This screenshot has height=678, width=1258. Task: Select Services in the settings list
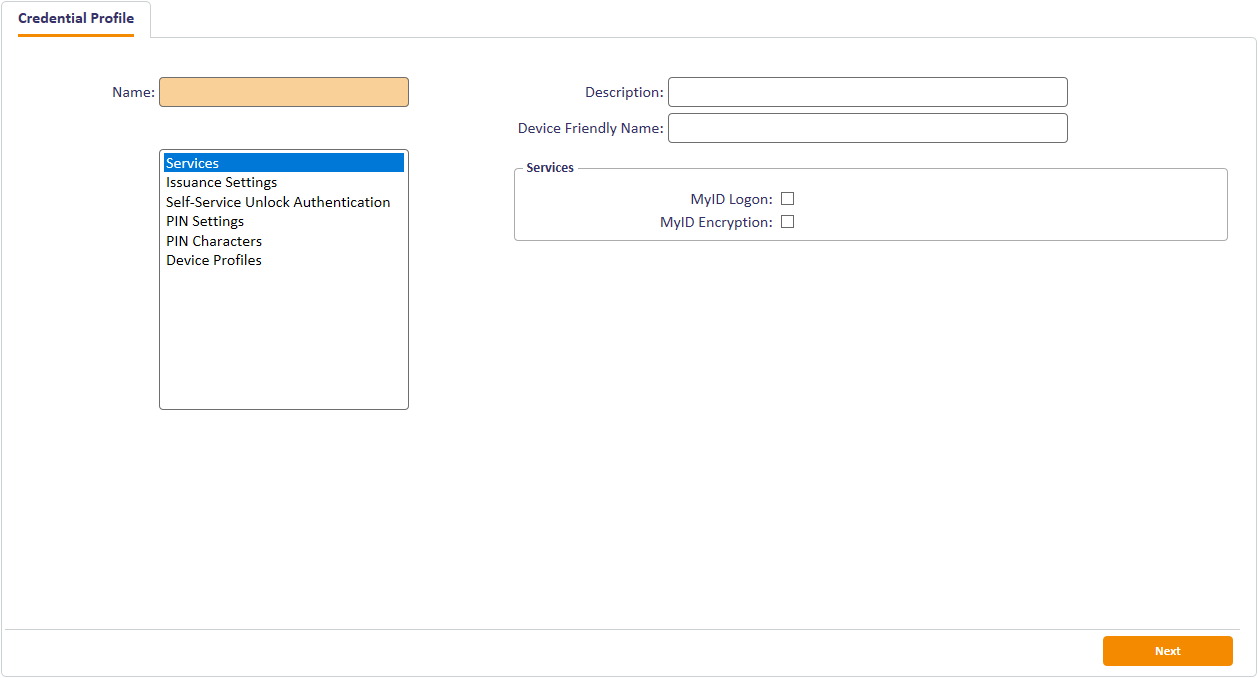pyautogui.click(x=193, y=163)
